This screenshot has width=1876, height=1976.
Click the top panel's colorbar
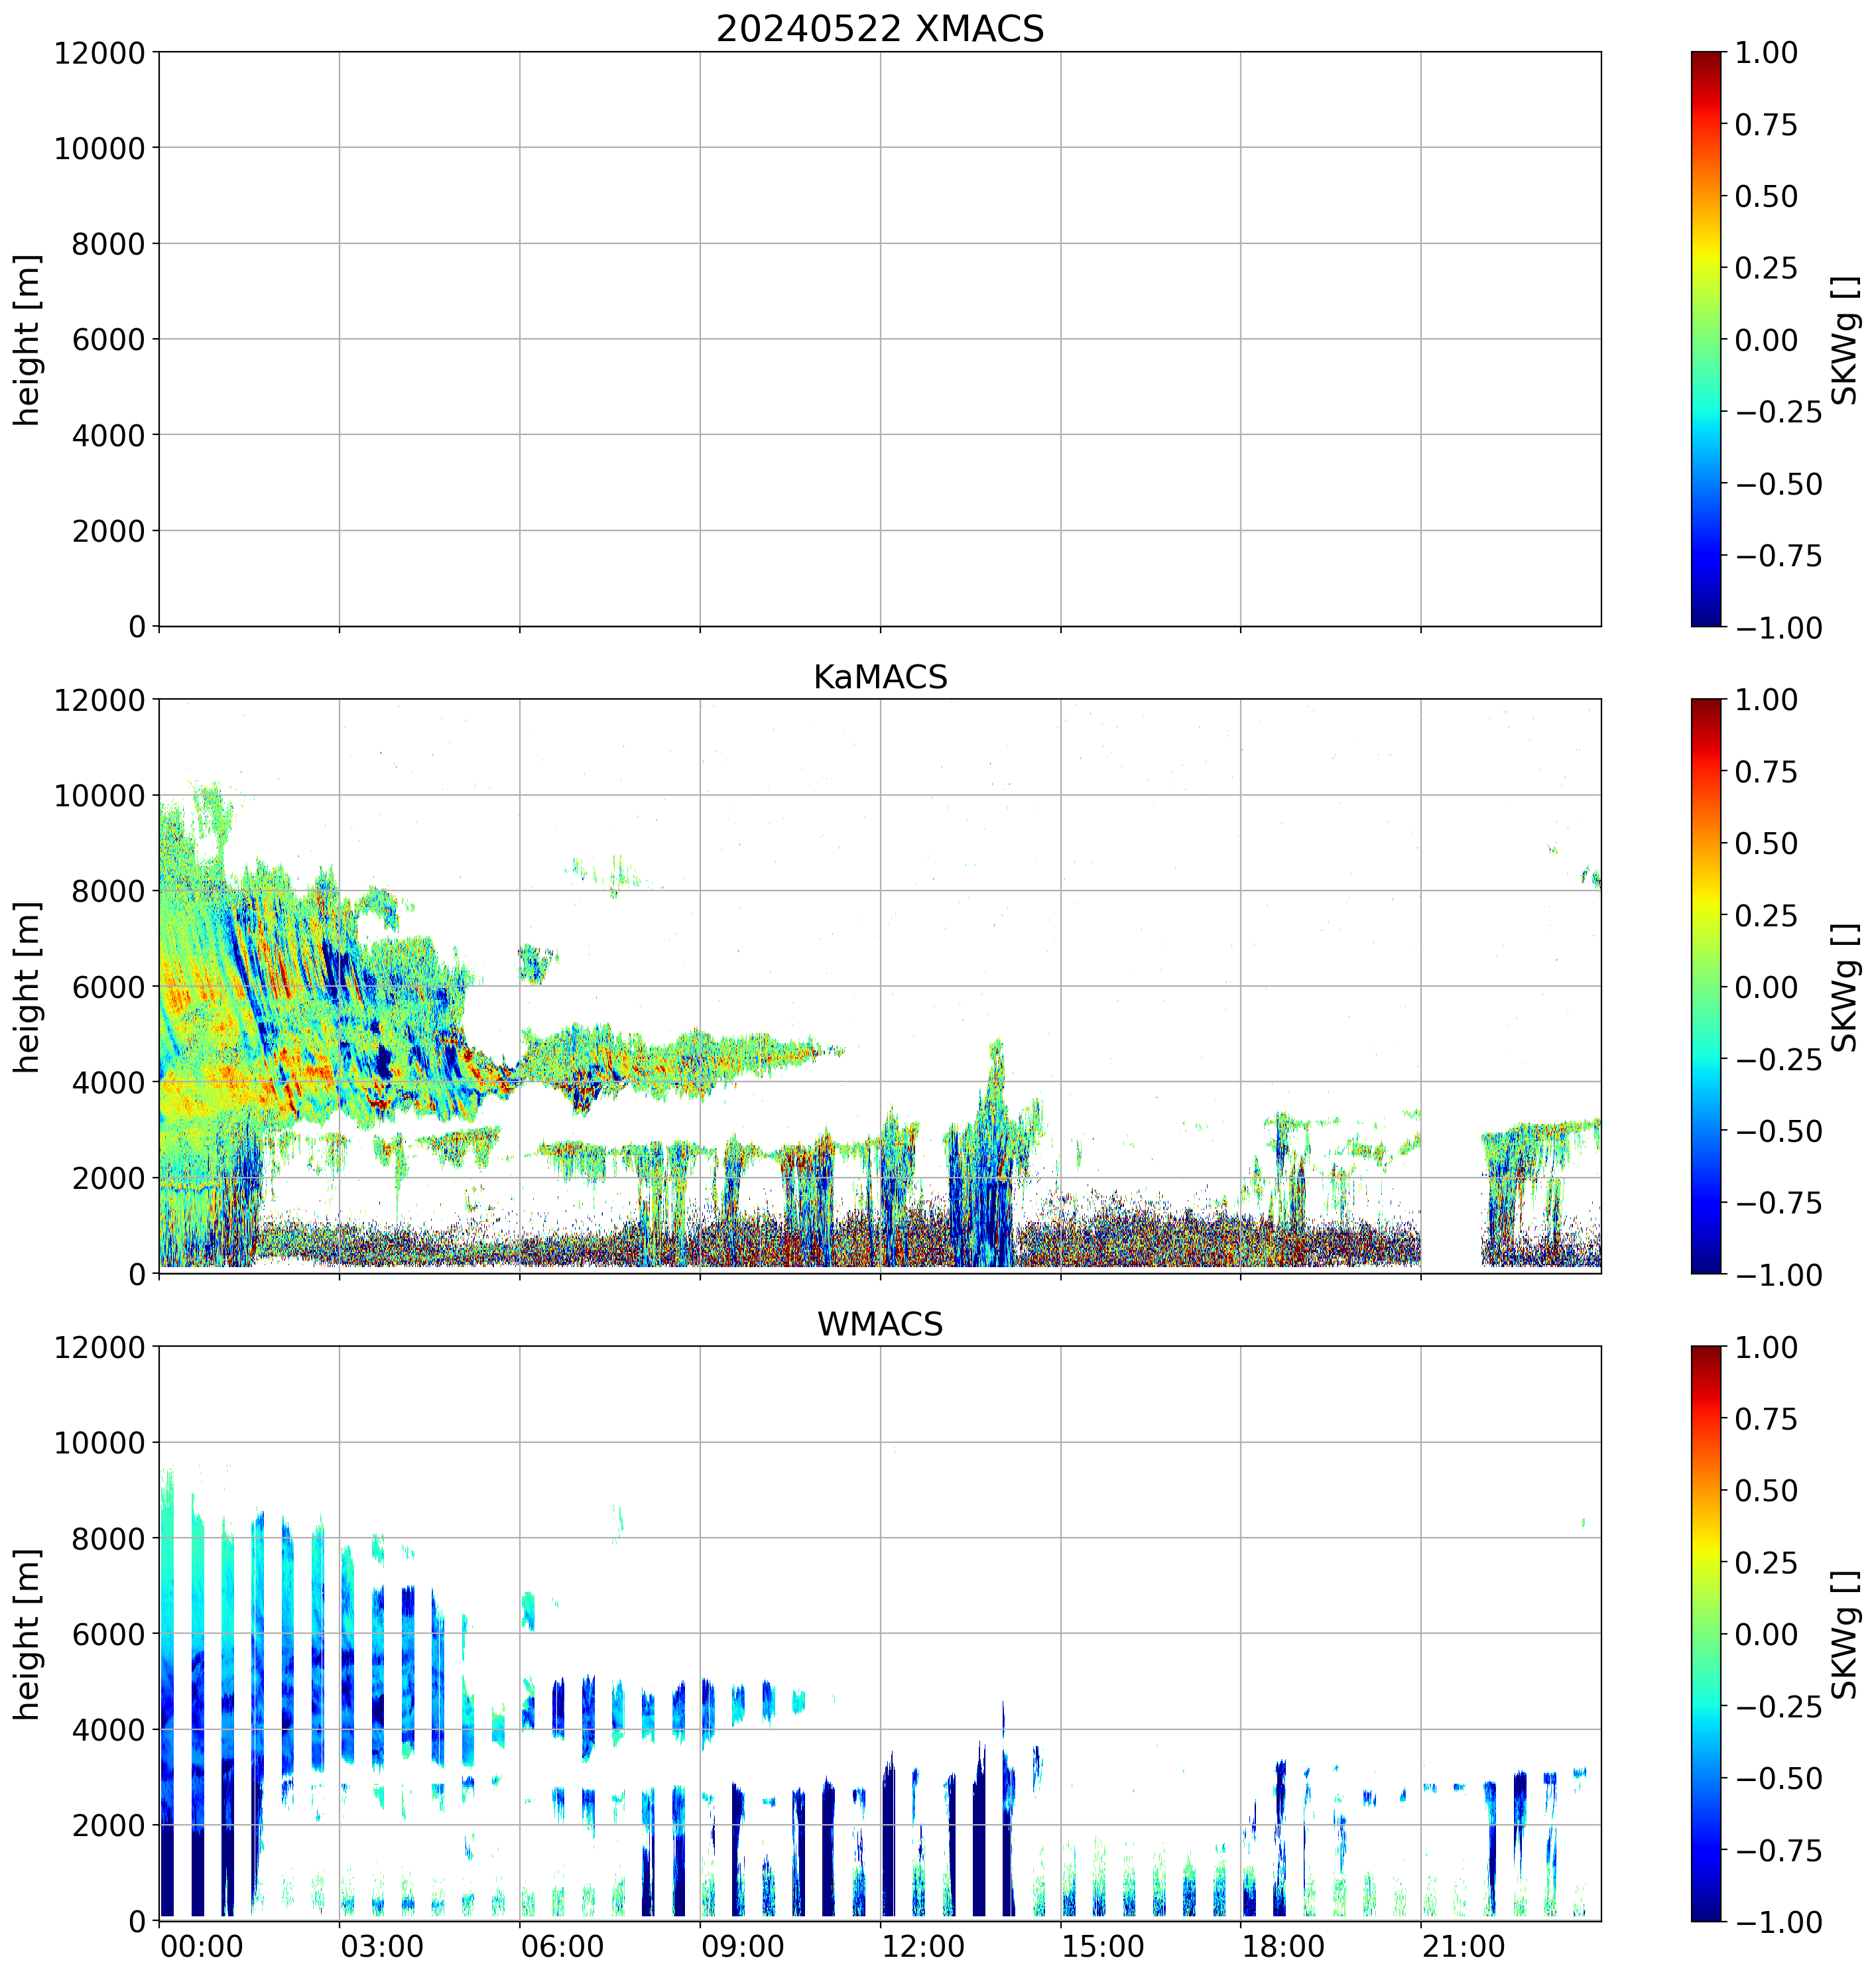(x=1706, y=339)
